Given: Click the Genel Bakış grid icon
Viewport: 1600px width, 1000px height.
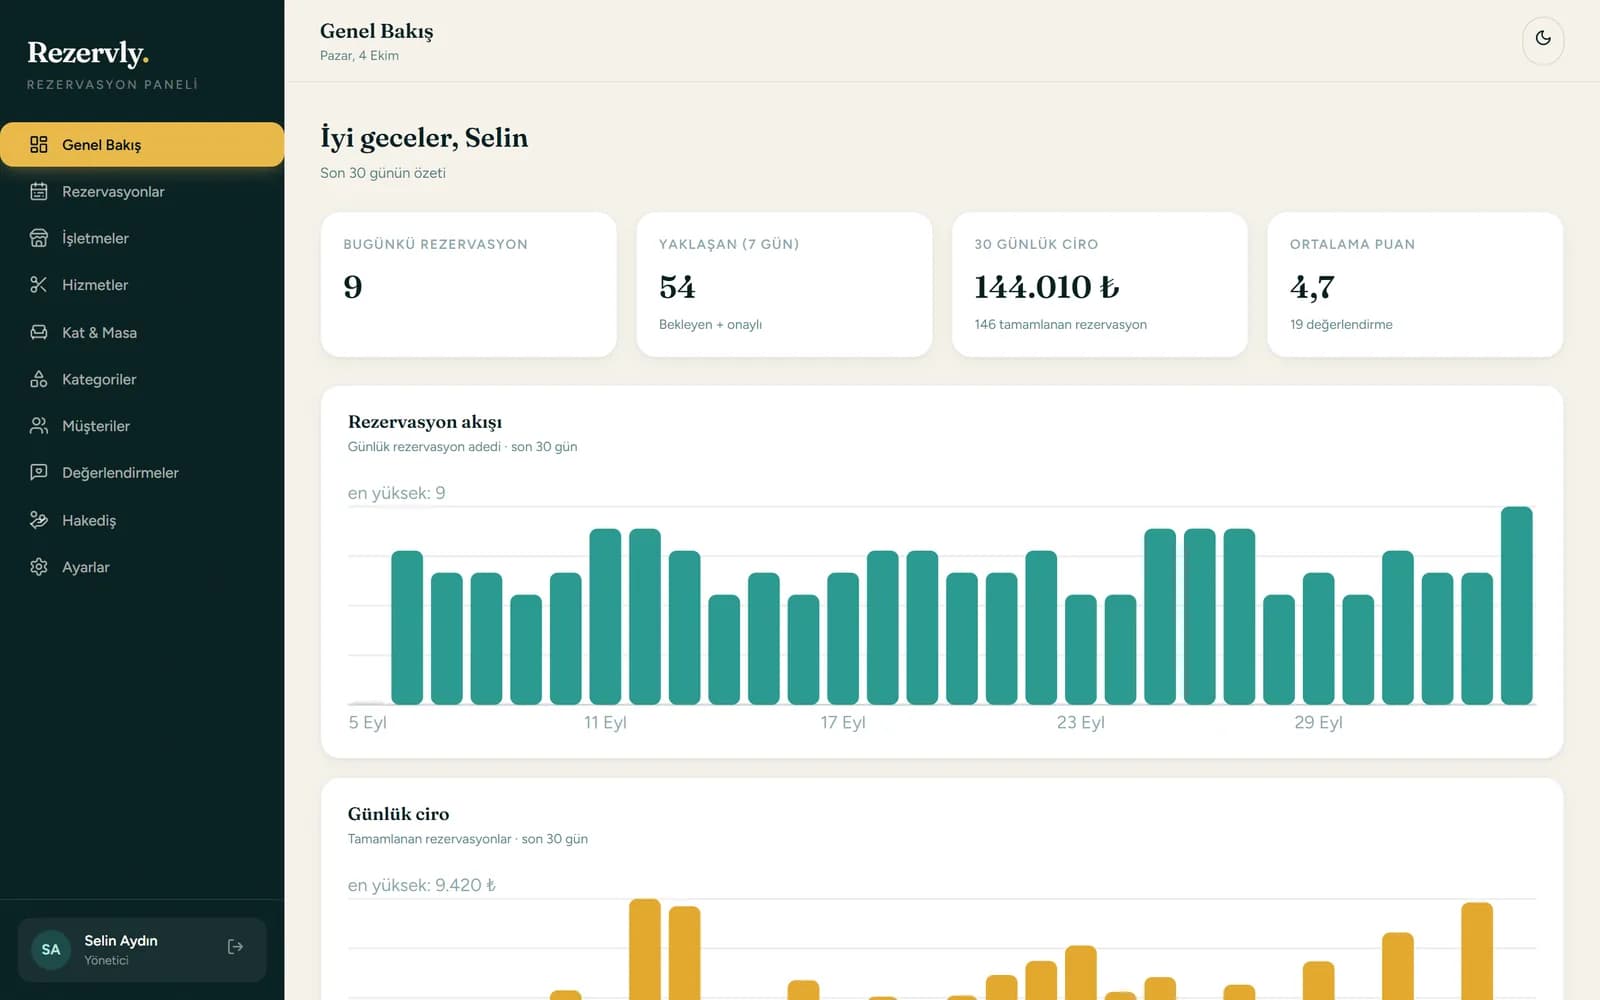Looking at the screenshot, I should [x=39, y=145].
